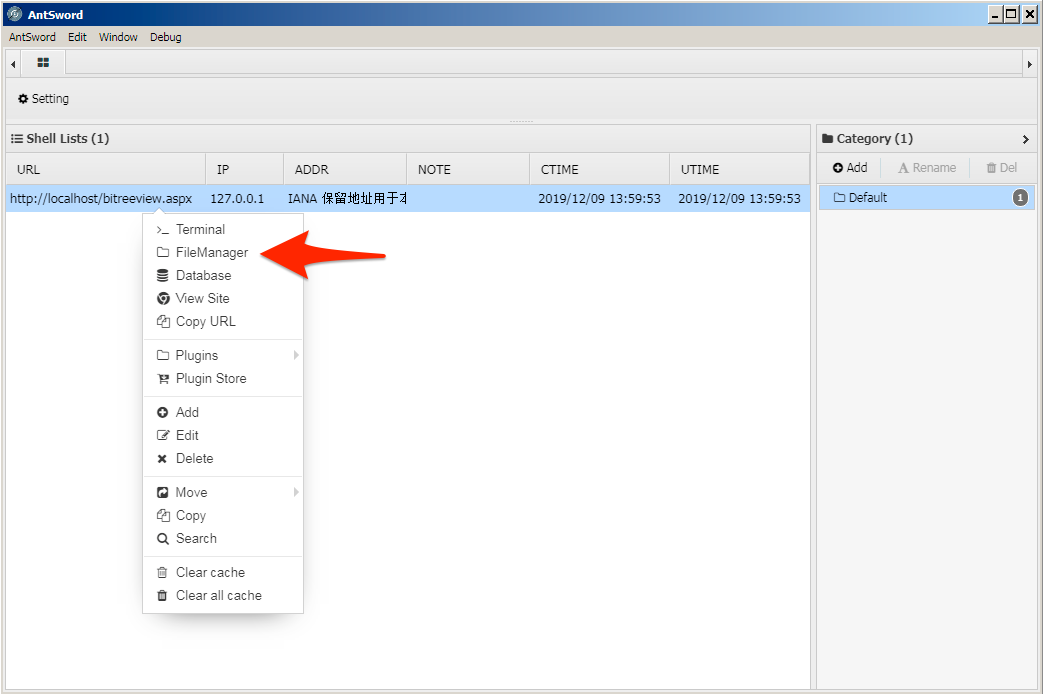The height and width of the screenshot is (694, 1043).
Task: Click the Plugins folder icon
Action: pyautogui.click(x=162, y=355)
